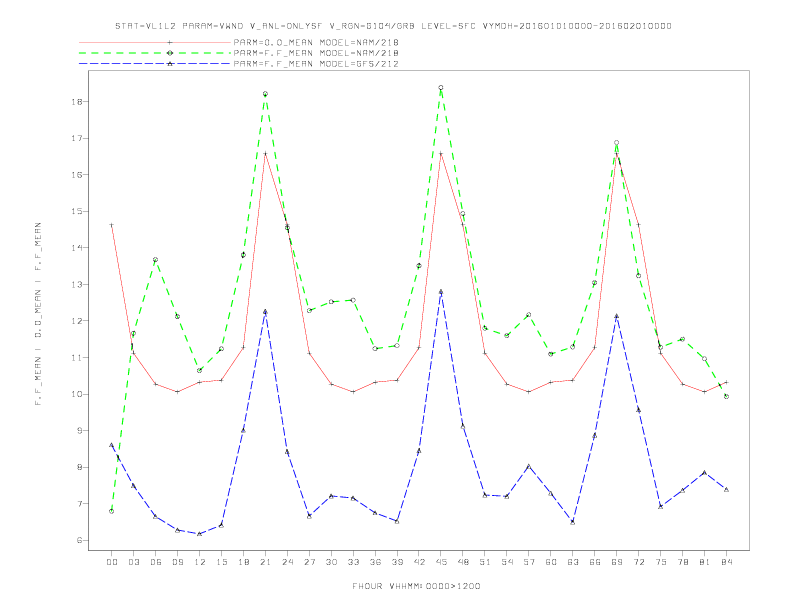Click the green dashed line sample in the legend

155,53
